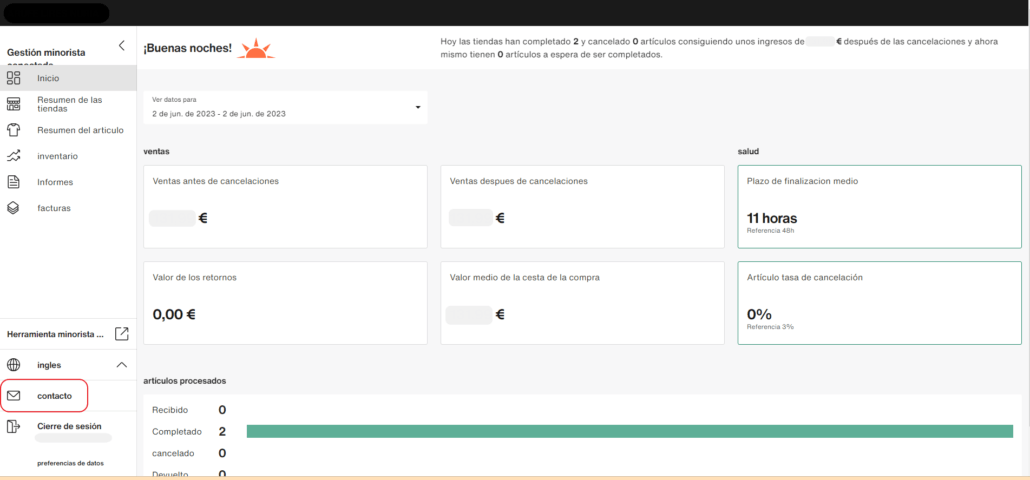Click the globe language icon
Screen dimensions: 1030x480
[14, 365]
